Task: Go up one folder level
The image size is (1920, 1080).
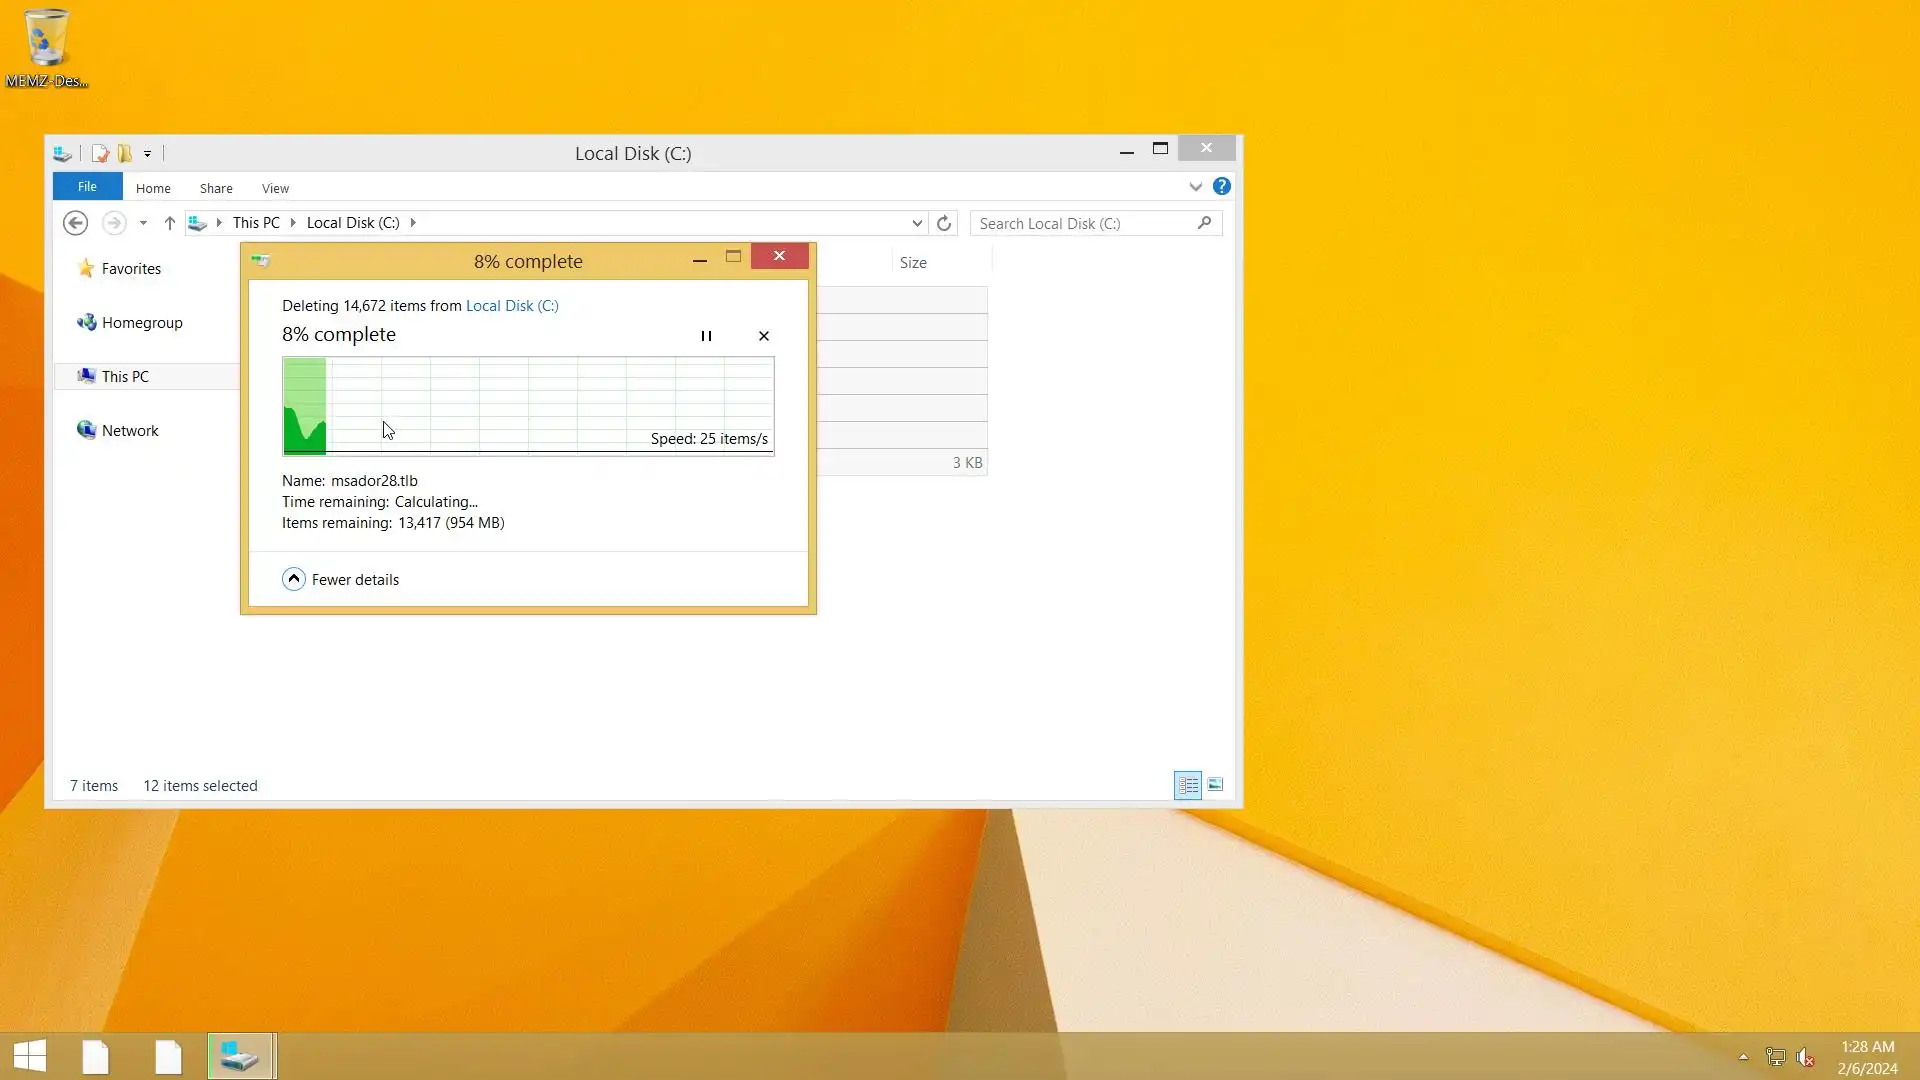Action: coord(169,223)
